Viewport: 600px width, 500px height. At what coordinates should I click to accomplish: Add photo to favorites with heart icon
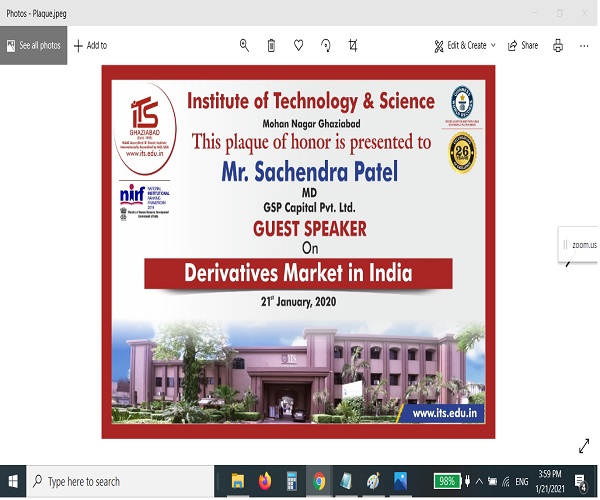point(298,46)
